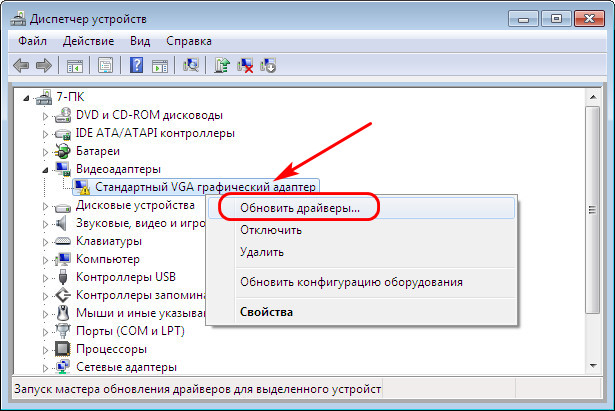This screenshot has height=411, width=615.
Task: Open the Действие menu
Action: point(88,41)
